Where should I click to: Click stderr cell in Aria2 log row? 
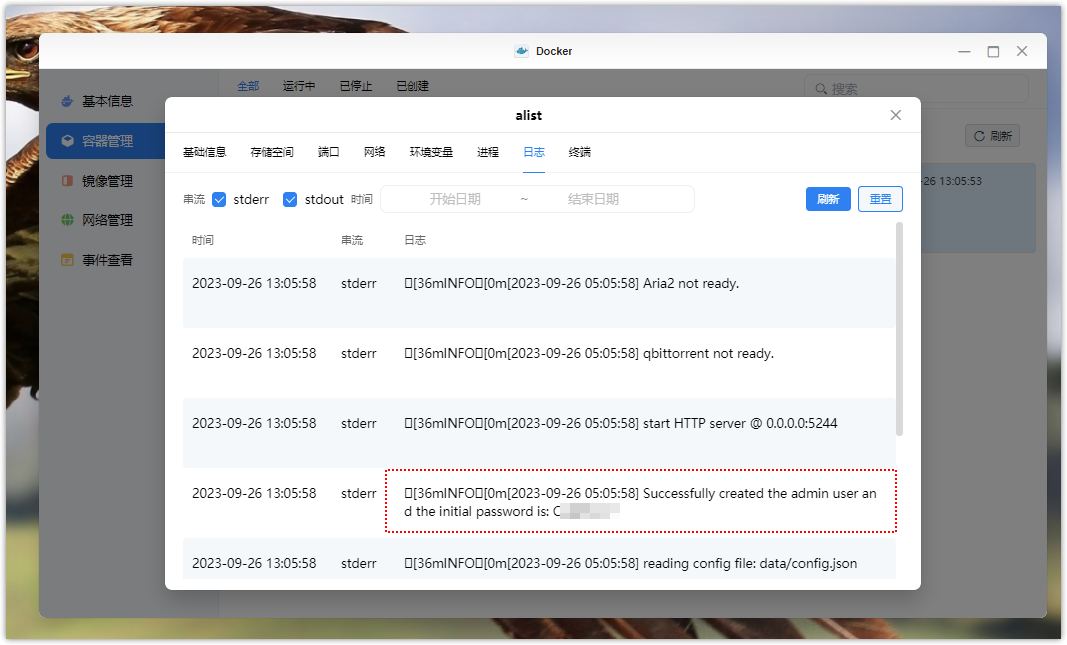359,284
